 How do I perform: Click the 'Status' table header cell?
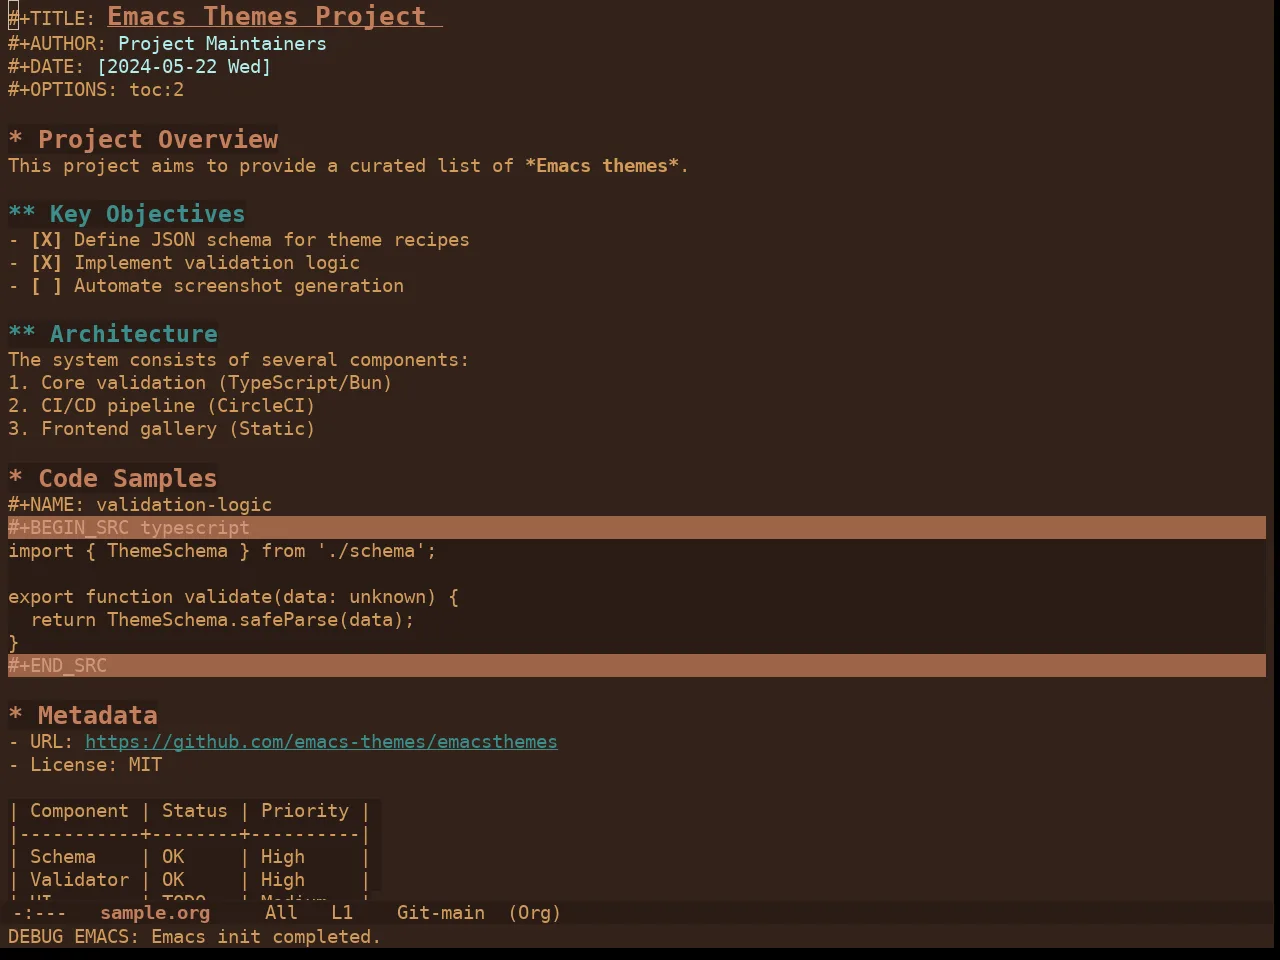195,811
